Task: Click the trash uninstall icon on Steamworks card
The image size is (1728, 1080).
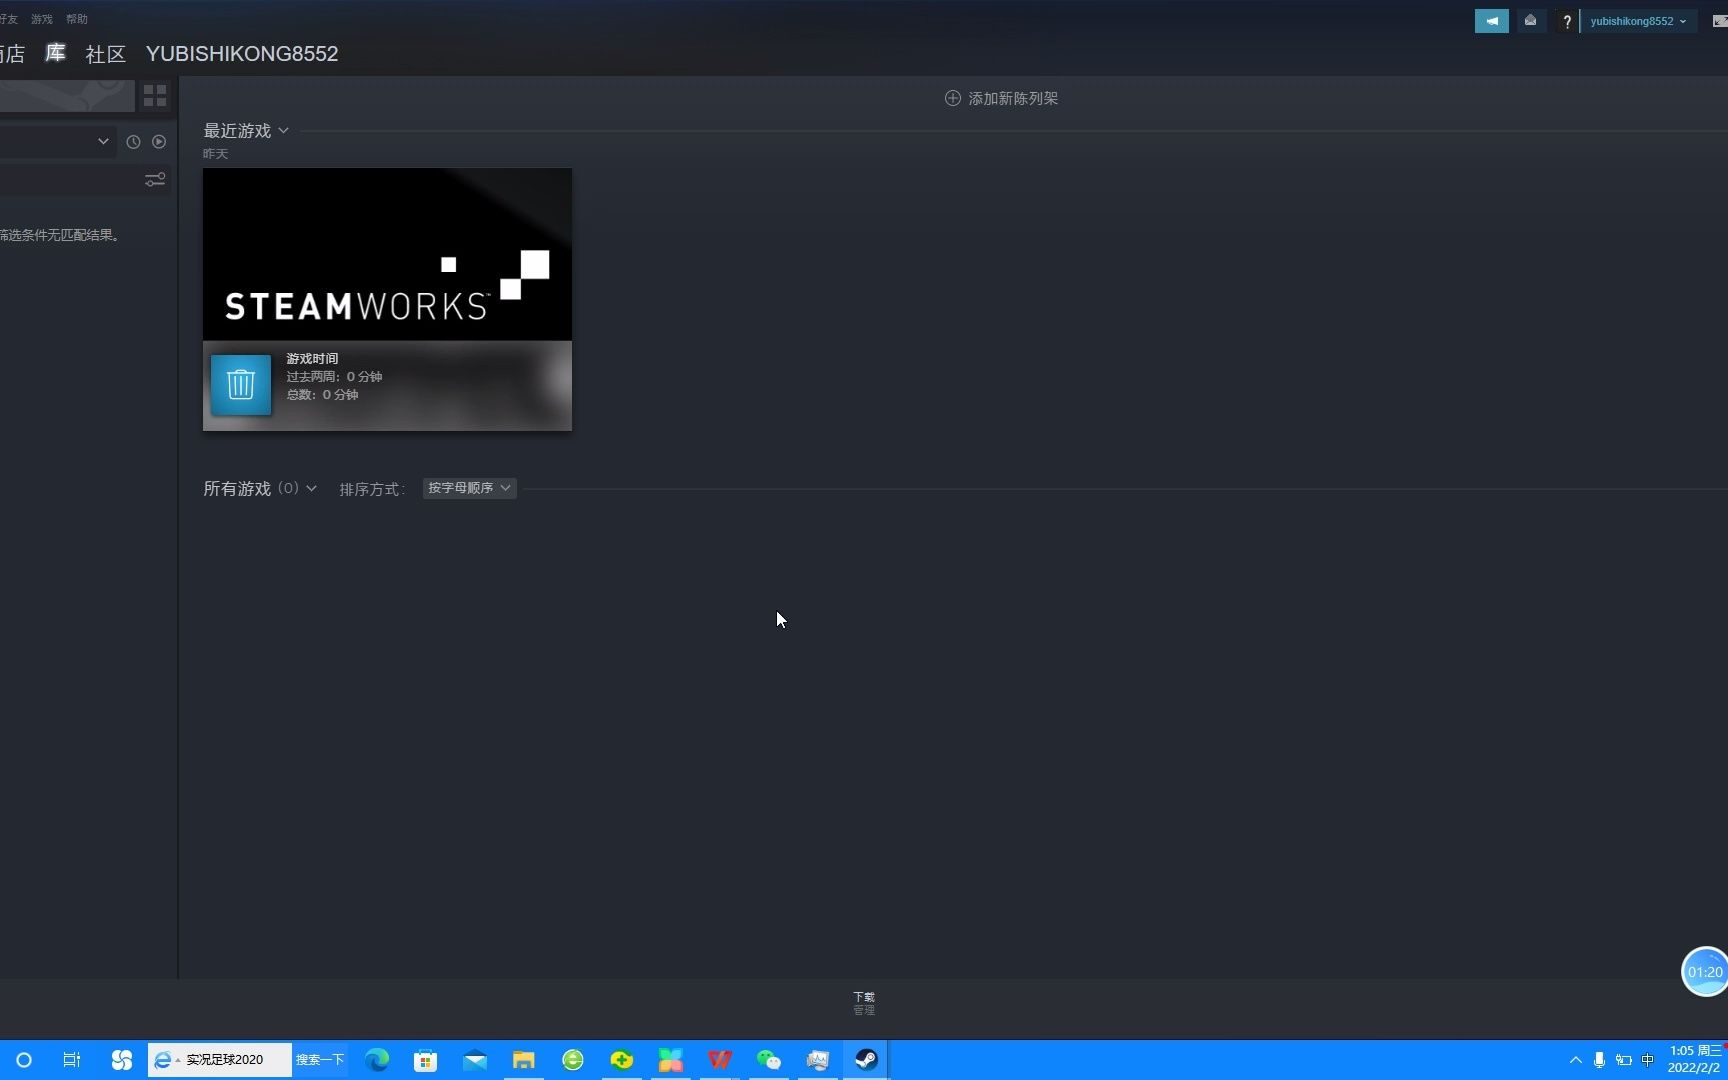Action: (241, 385)
